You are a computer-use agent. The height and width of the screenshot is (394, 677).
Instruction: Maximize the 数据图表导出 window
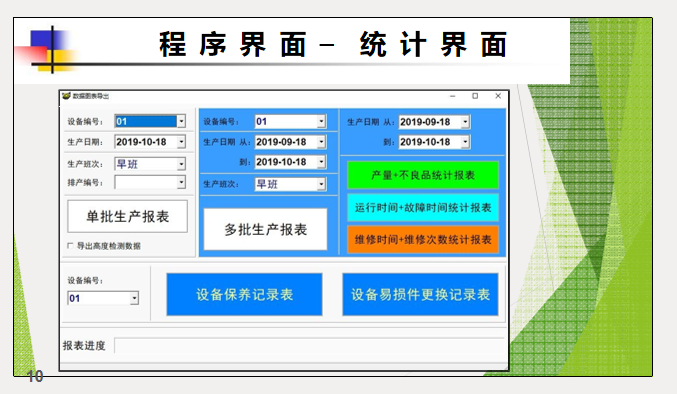tap(475, 96)
